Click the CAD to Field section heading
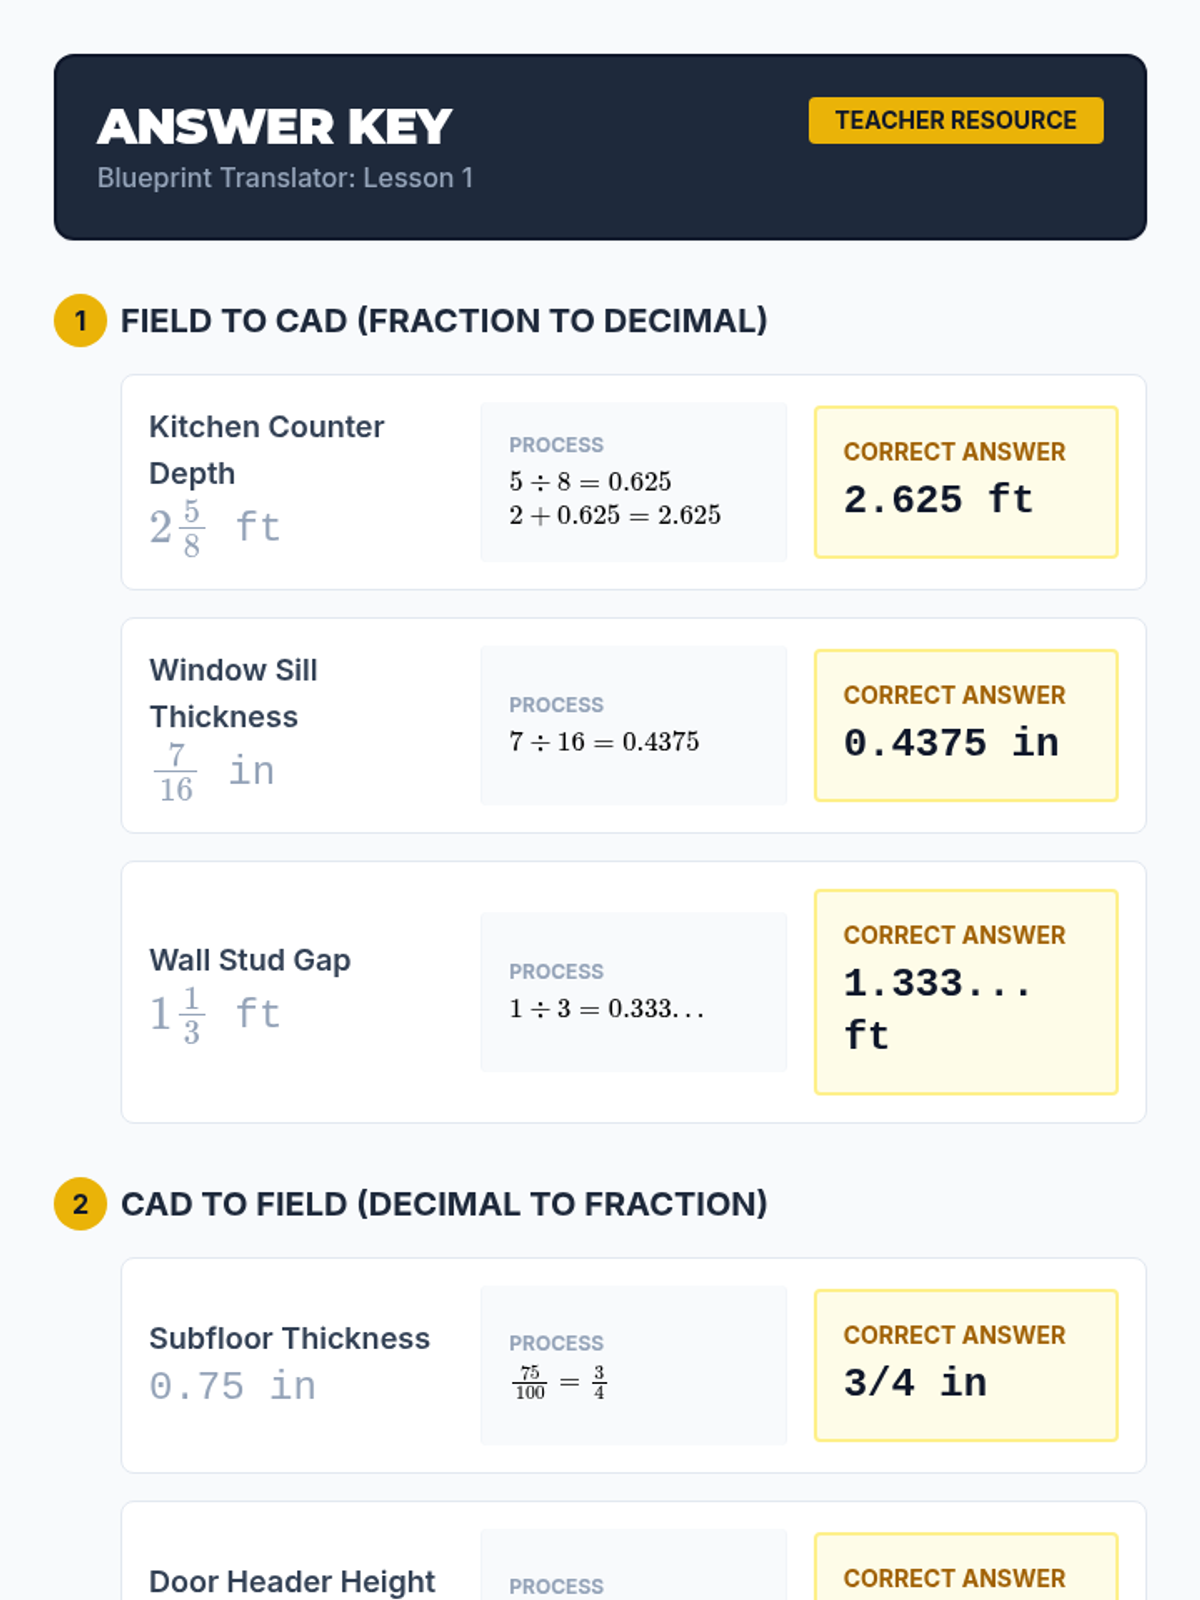Screen dimensions: 1200x1600 click(444, 1204)
